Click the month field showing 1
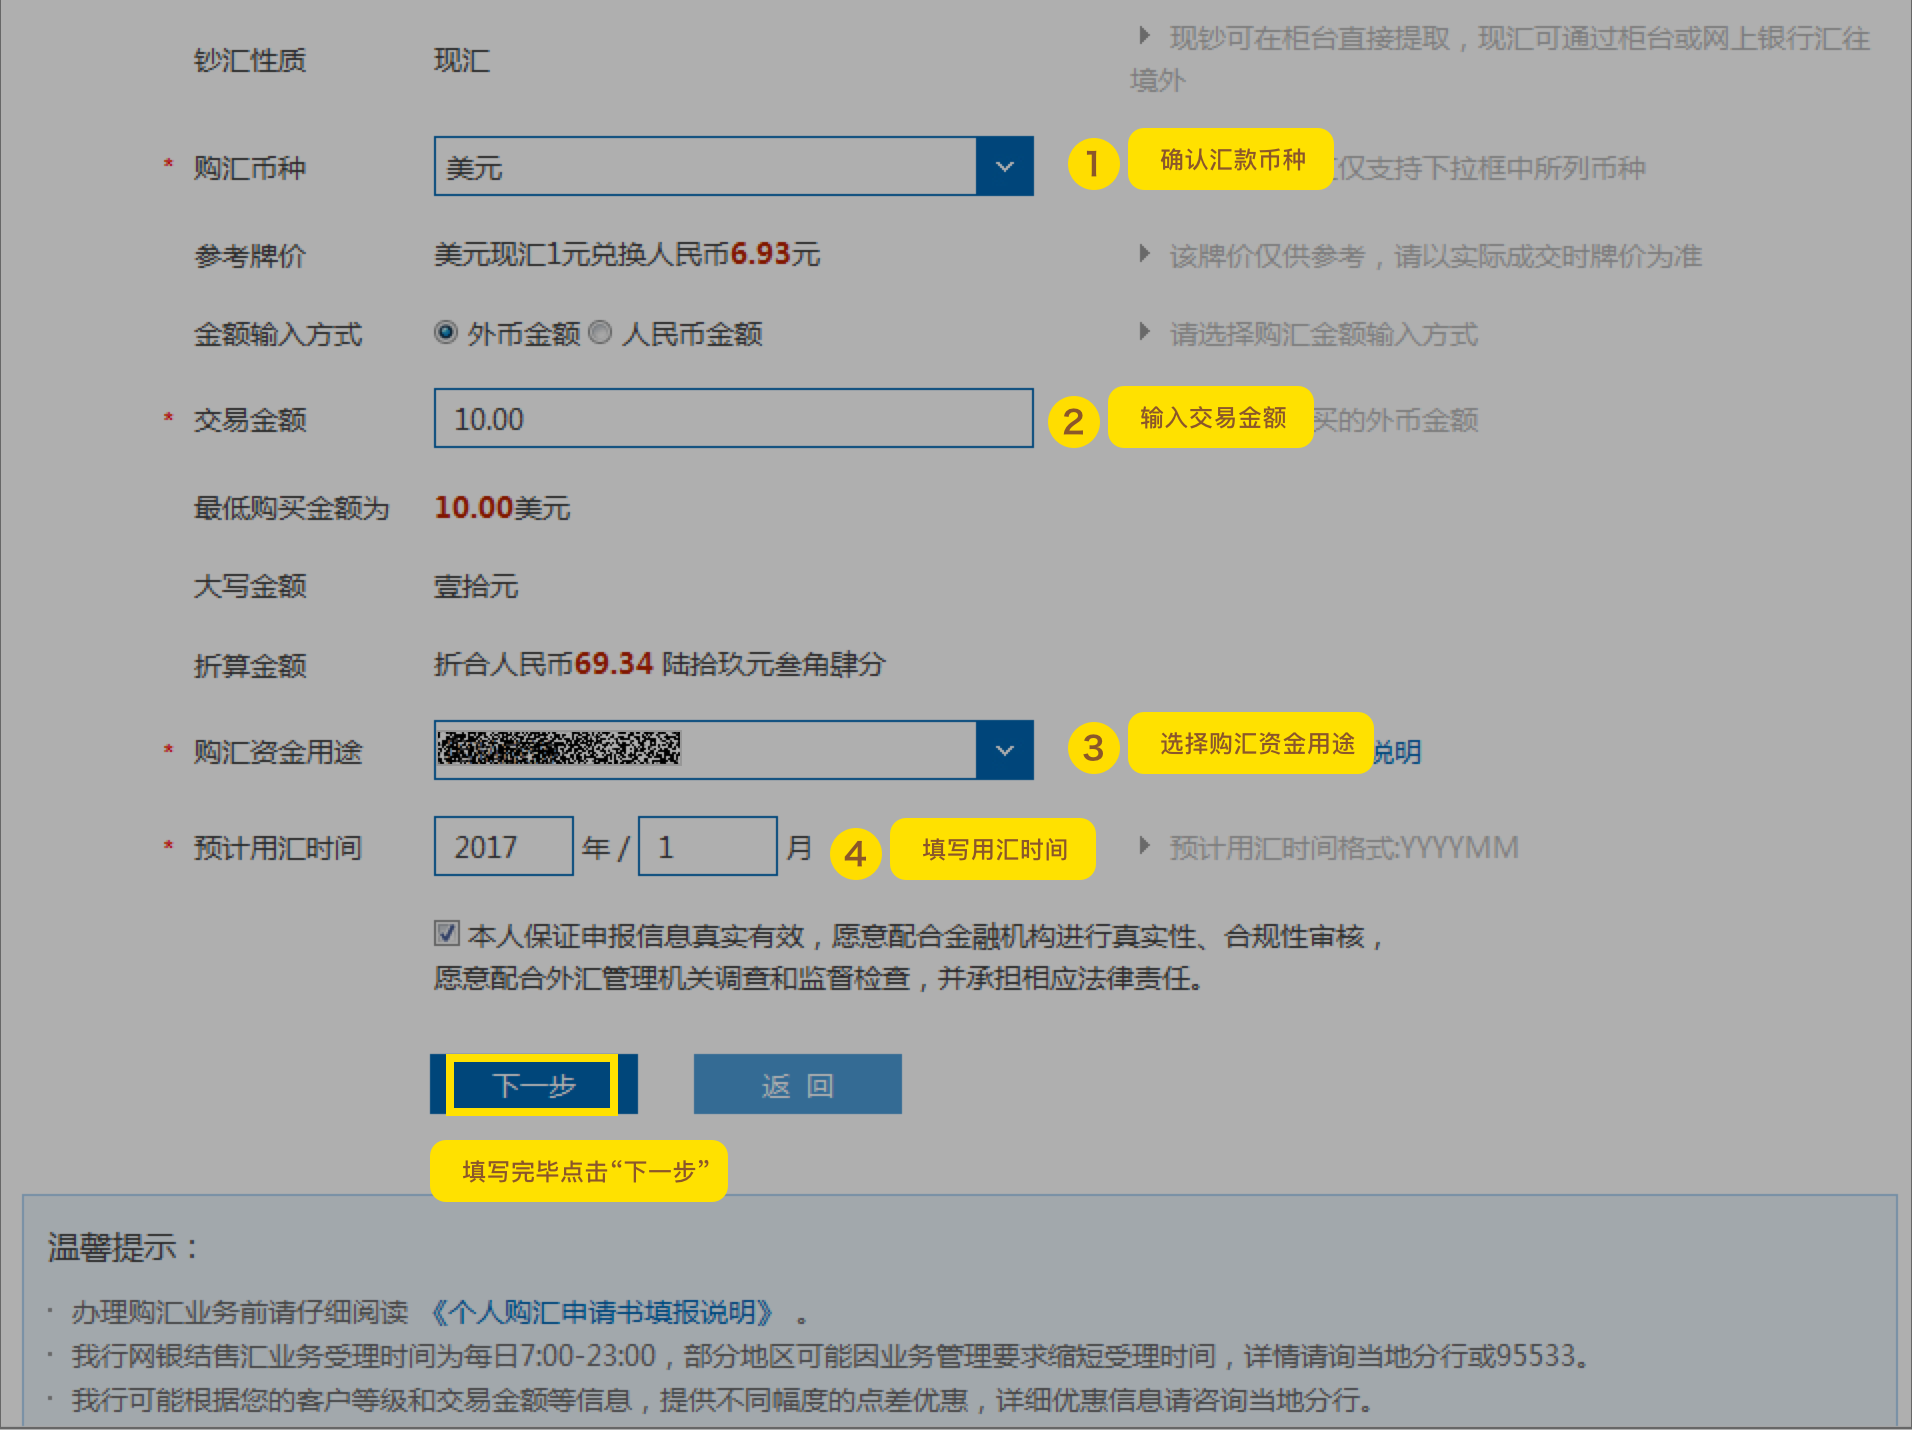 tap(707, 846)
